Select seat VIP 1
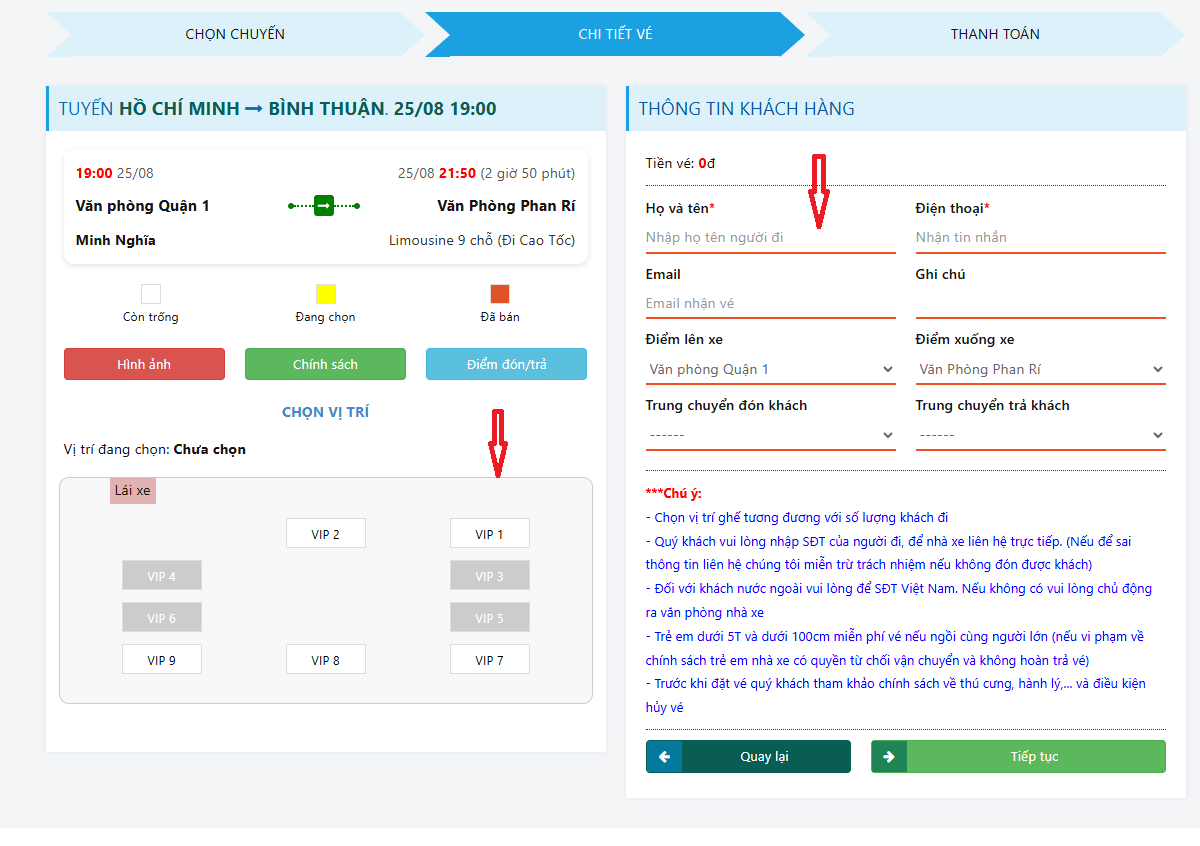The height and width of the screenshot is (846, 1200). coord(489,534)
